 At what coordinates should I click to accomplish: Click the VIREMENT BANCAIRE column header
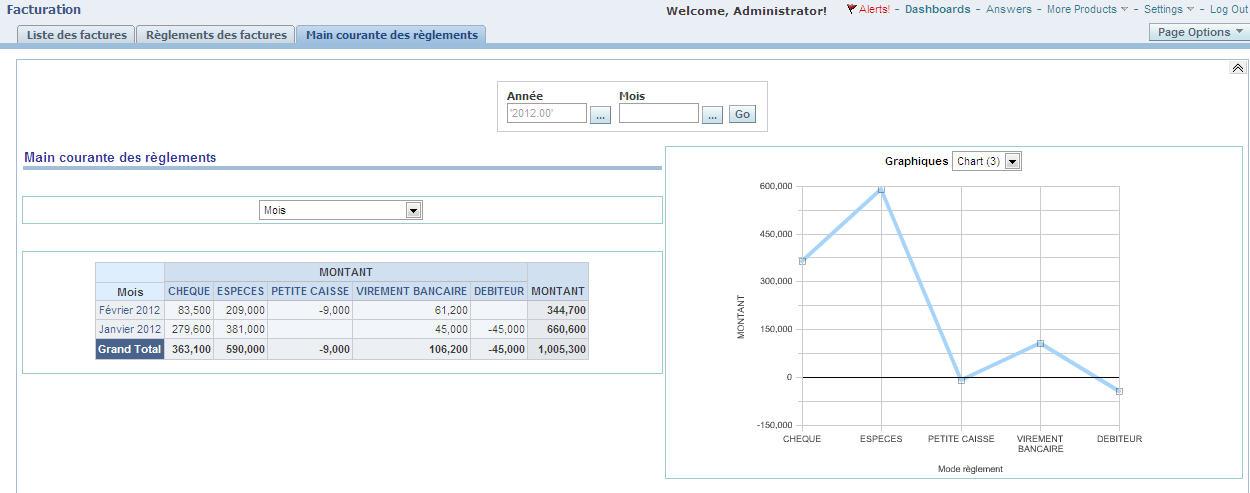point(412,291)
